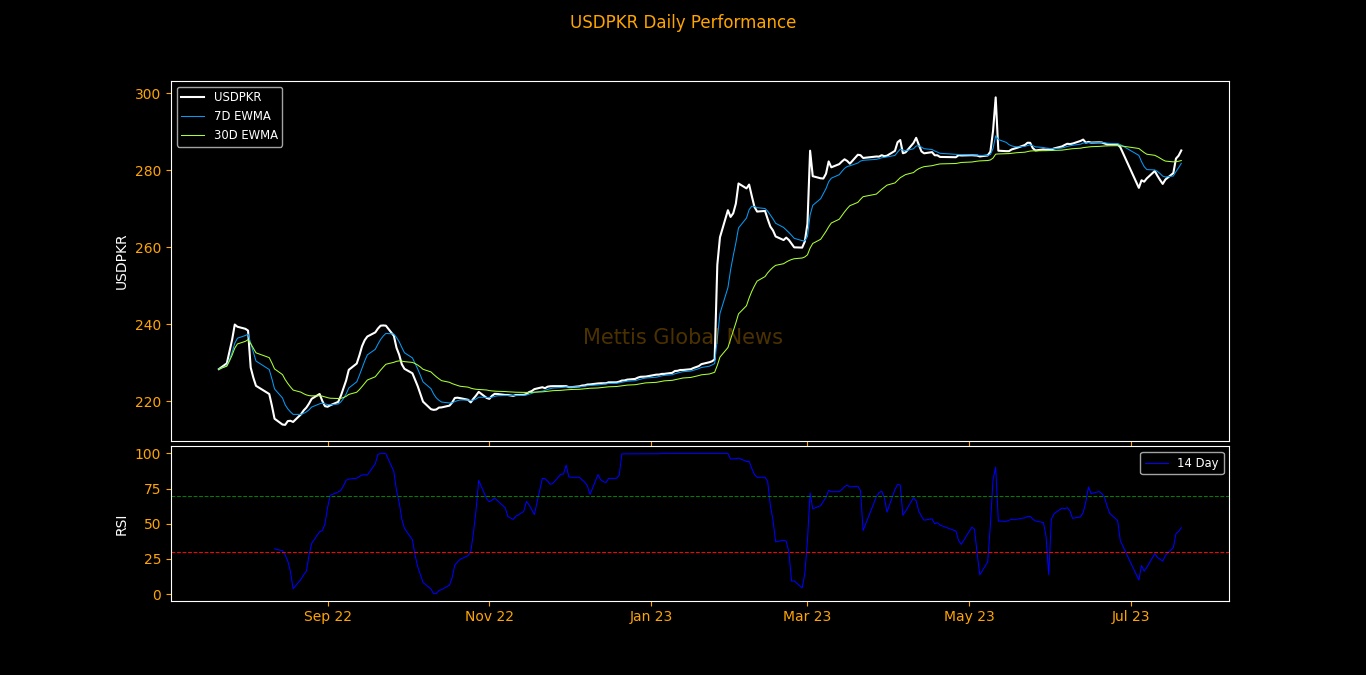Click the 300 price axis tick label
Image resolution: width=1366 pixels, height=675 pixels.
click(148, 94)
